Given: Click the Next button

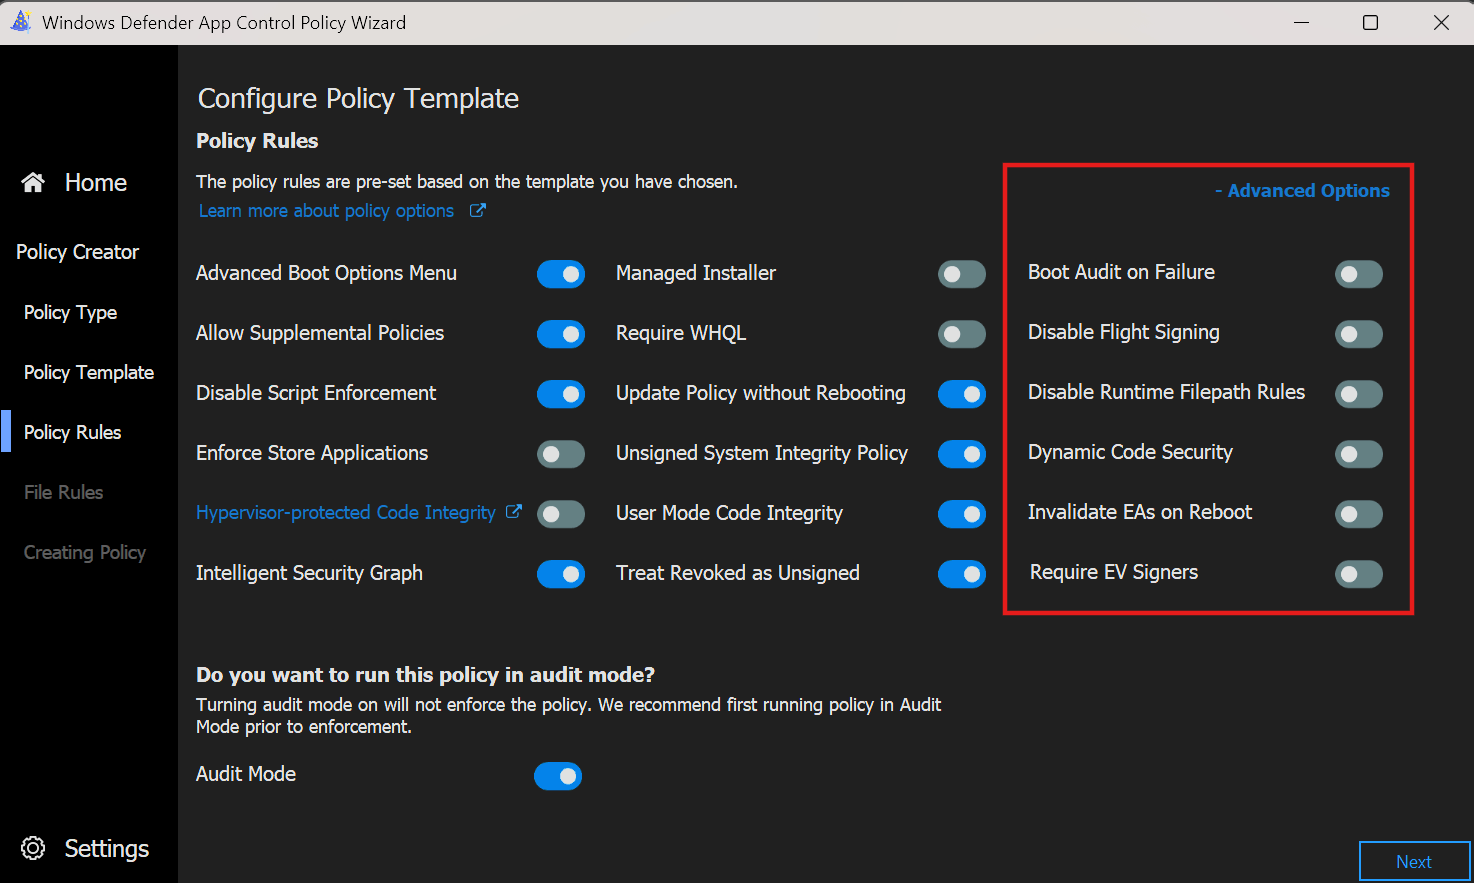Looking at the screenshot, I should point(1413,861).
